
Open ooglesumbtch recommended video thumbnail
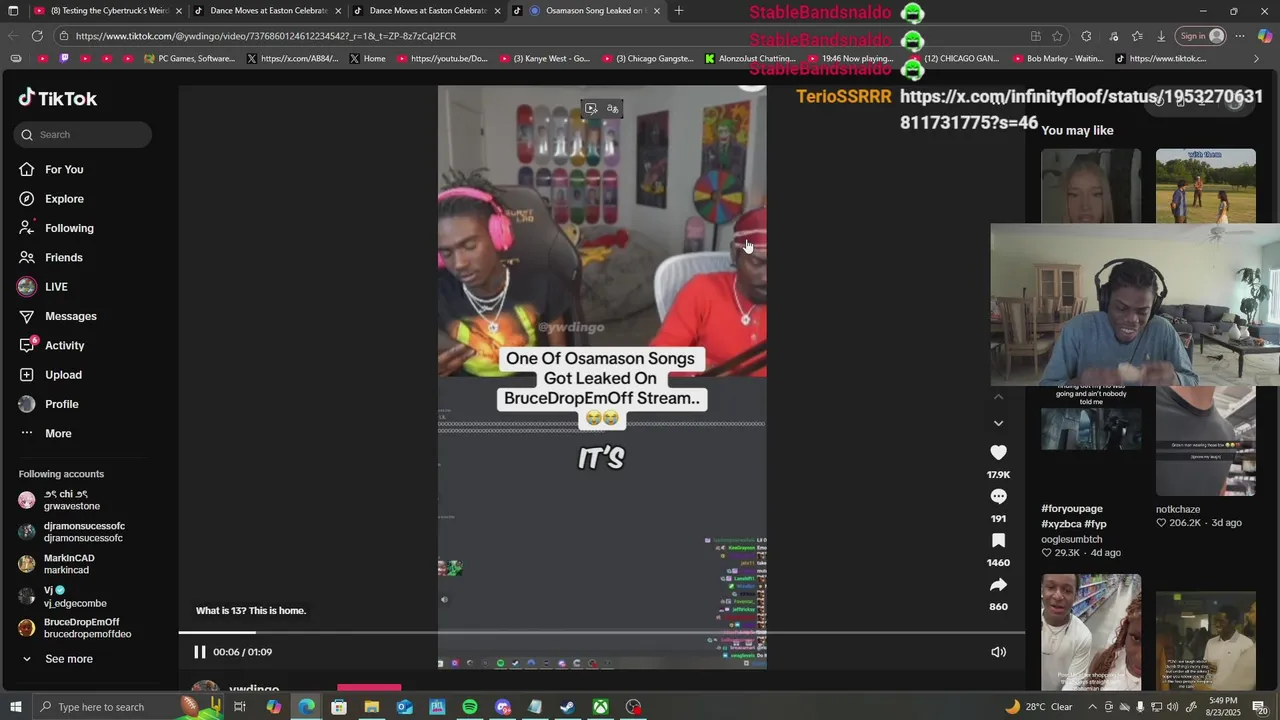(x=1091, y=418)
